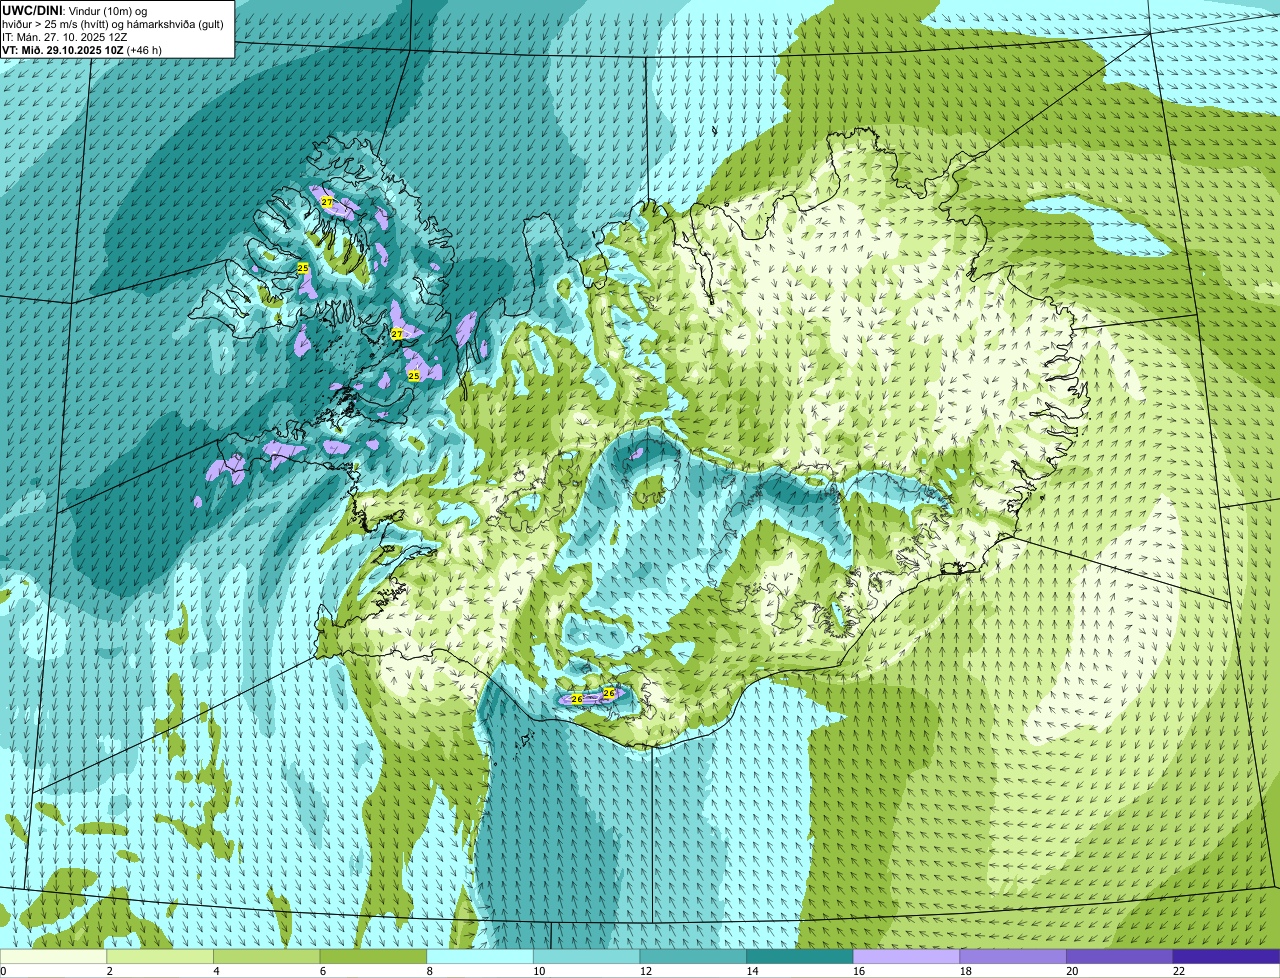Image resolution: width=1280 pixels, height=978 pixels.
Task: Click the legend tick label "22"
Action: click(1179, 971)
